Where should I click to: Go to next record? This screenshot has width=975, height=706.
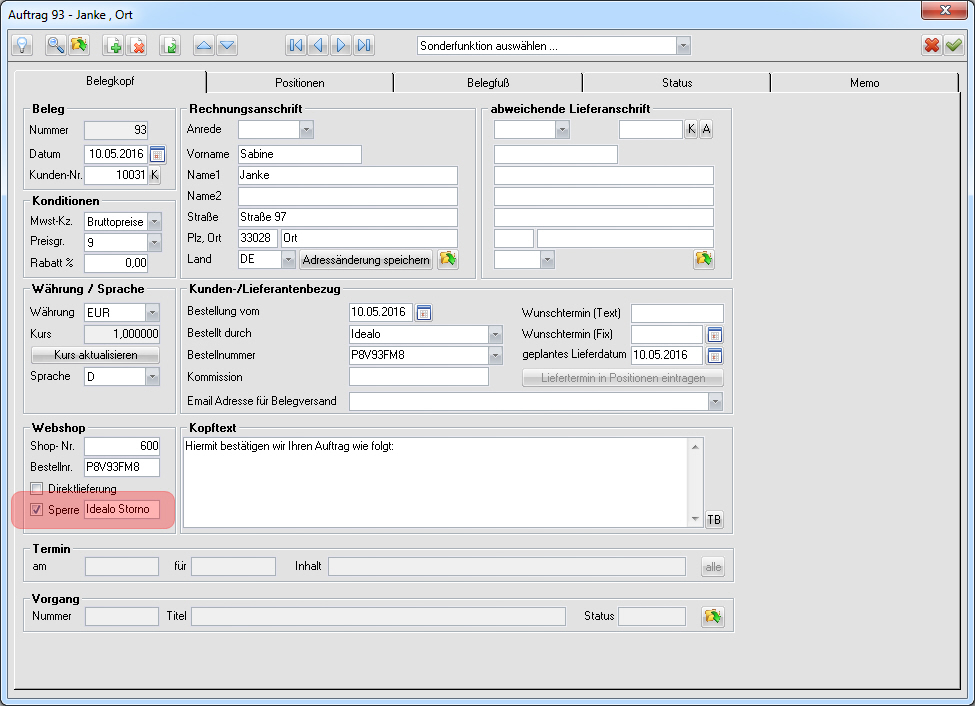341,45
